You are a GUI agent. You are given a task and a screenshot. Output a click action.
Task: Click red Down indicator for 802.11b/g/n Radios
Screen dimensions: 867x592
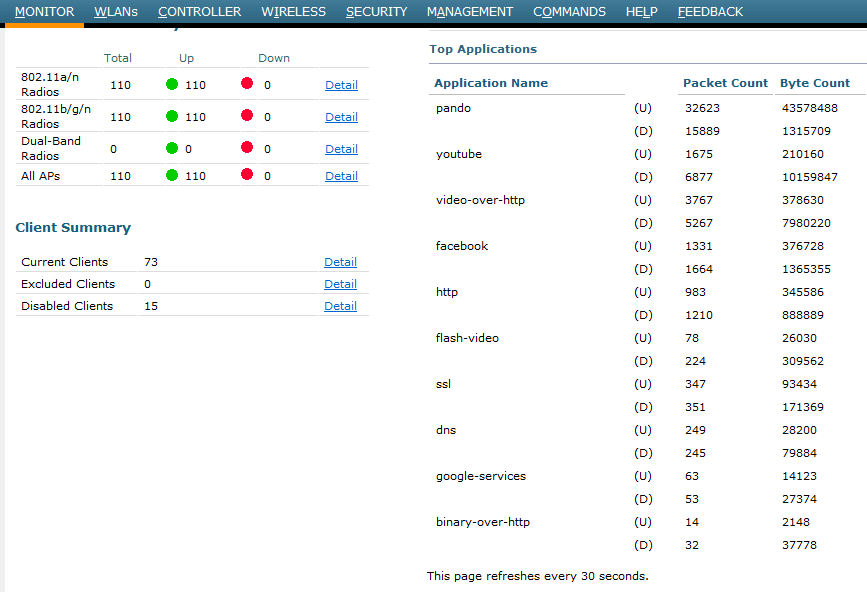tap(247, 116)
